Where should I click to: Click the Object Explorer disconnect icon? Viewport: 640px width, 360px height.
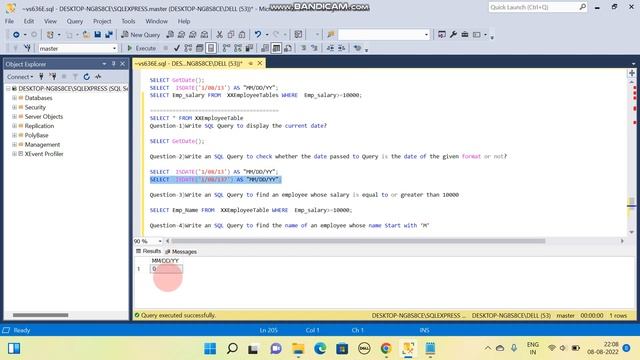click(x=53, y=77)
